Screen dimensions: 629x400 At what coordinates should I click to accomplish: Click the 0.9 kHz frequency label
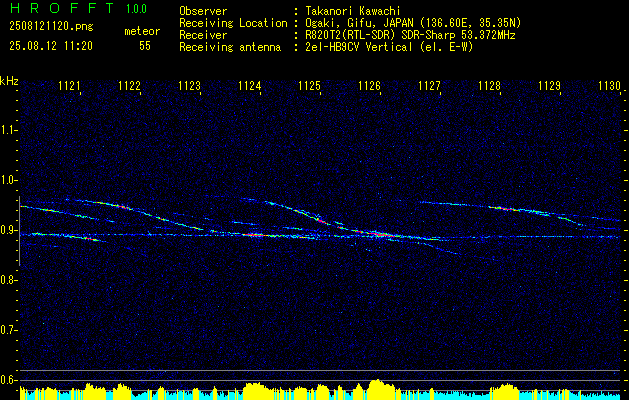point(8,230)
